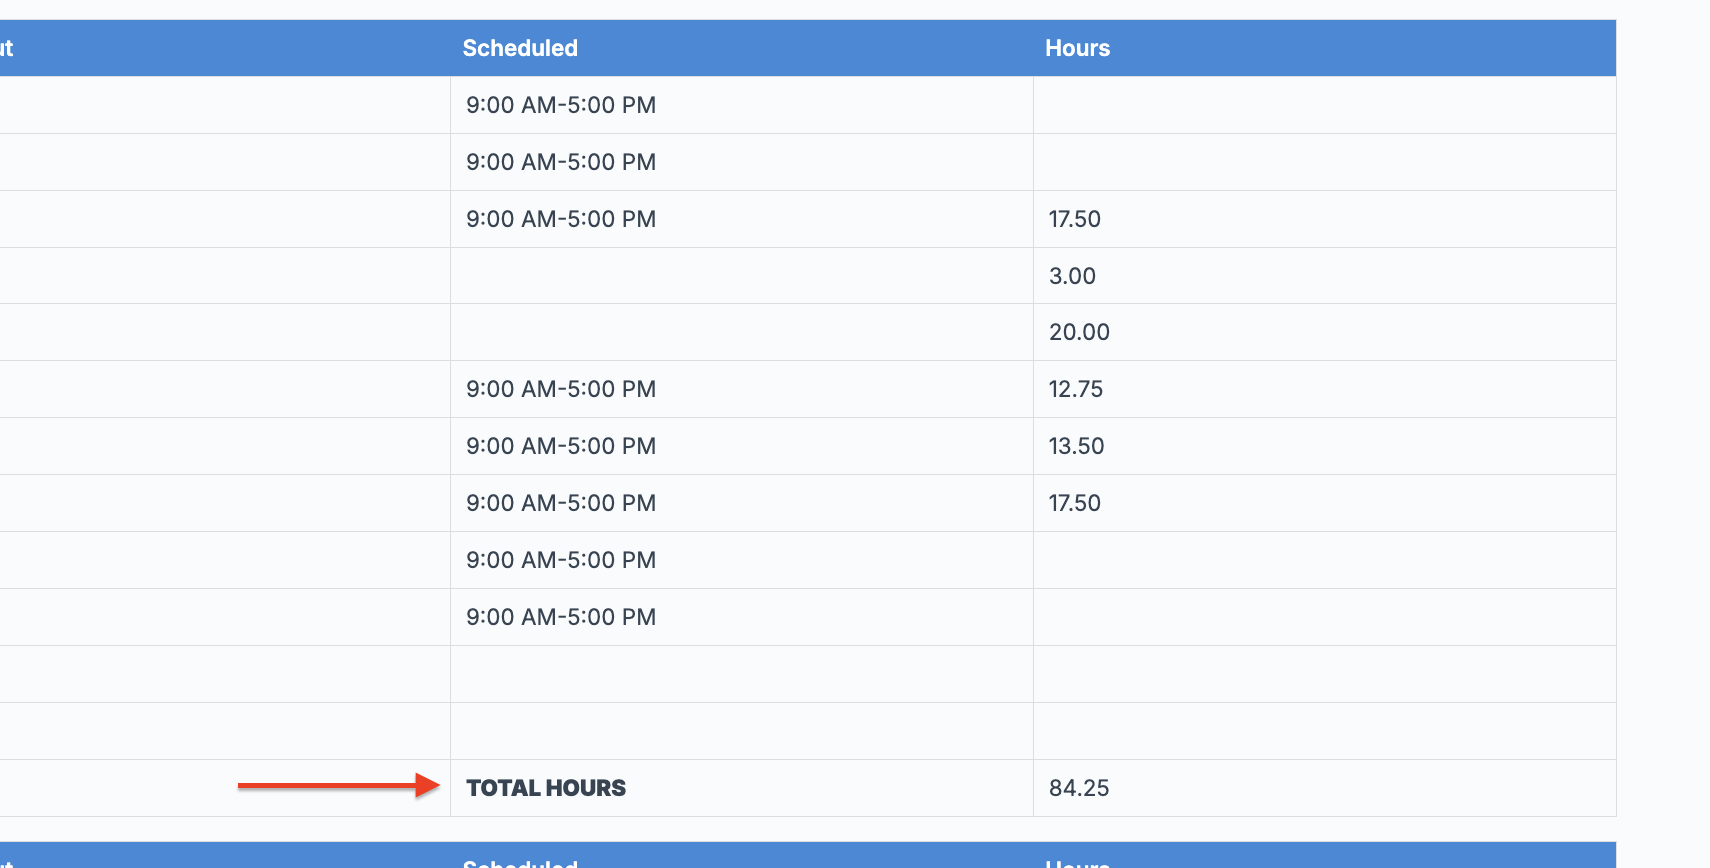Click the Scheduled column header
The image size is (1710, 868).
tap(520, 48)
